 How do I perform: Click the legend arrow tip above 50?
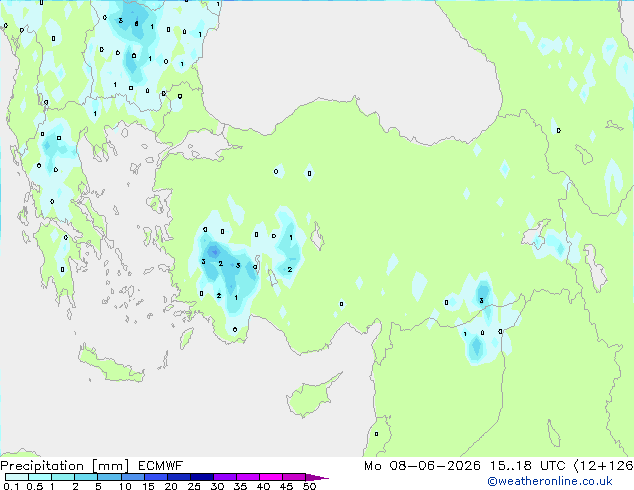(x=317, y=477)
